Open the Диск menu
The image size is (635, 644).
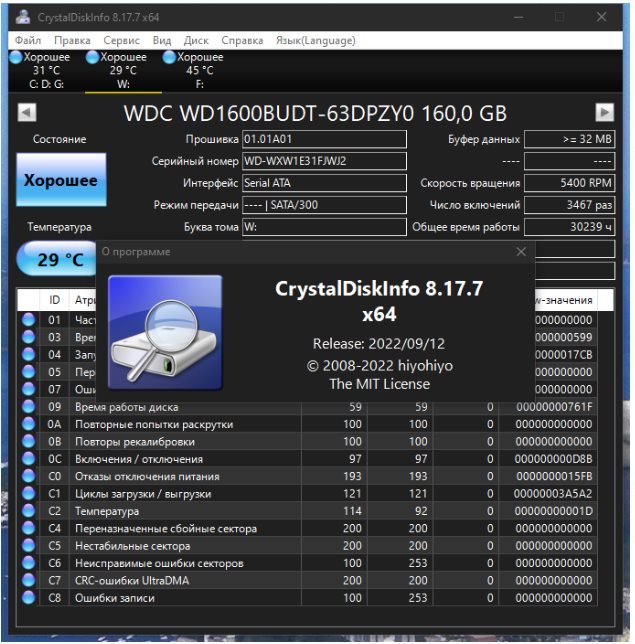pos(196,40)
